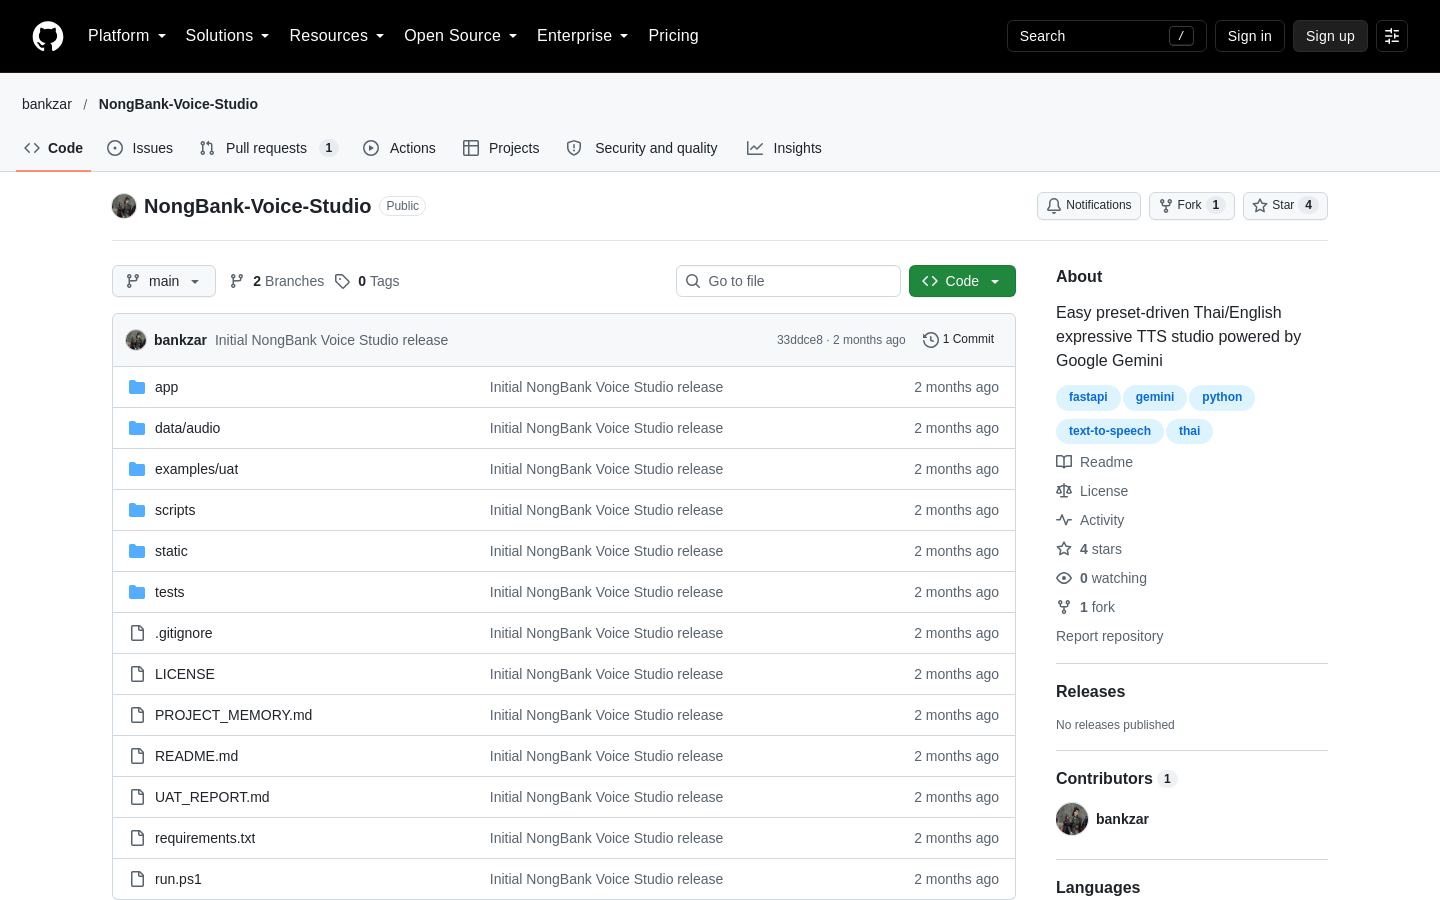Switch to the Issues tab

tap(140, 148)
